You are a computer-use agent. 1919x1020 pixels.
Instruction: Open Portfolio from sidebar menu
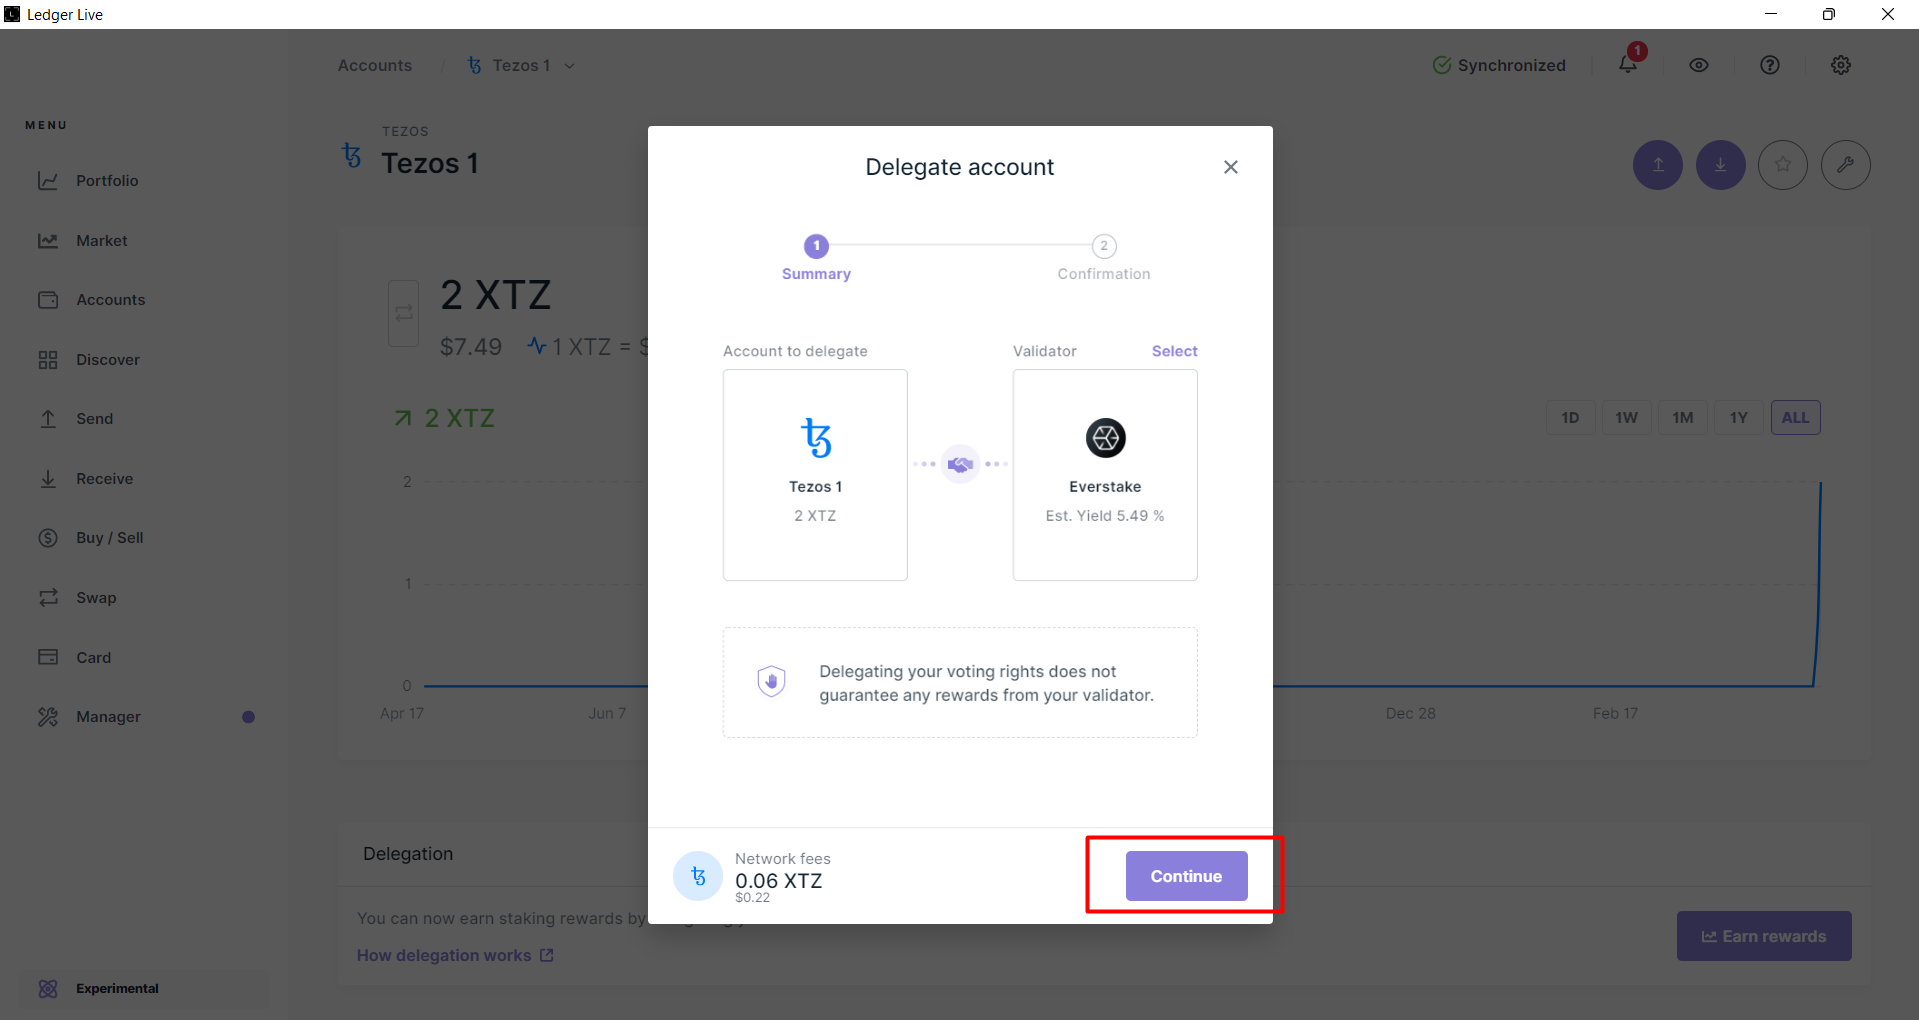[107, 181]
